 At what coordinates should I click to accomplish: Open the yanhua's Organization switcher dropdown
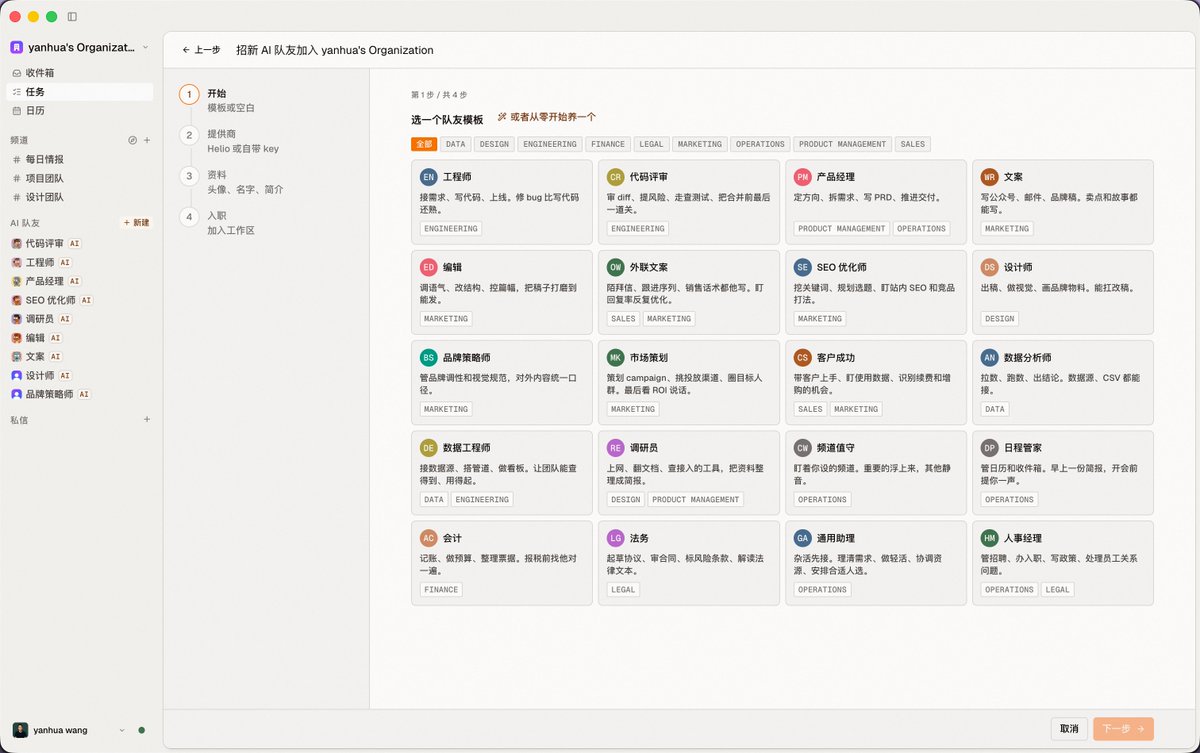tap(80, 47)
